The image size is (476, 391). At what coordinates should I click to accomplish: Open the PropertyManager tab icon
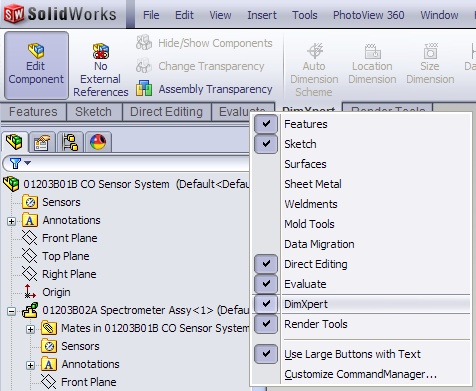click(x=42, y=142)
